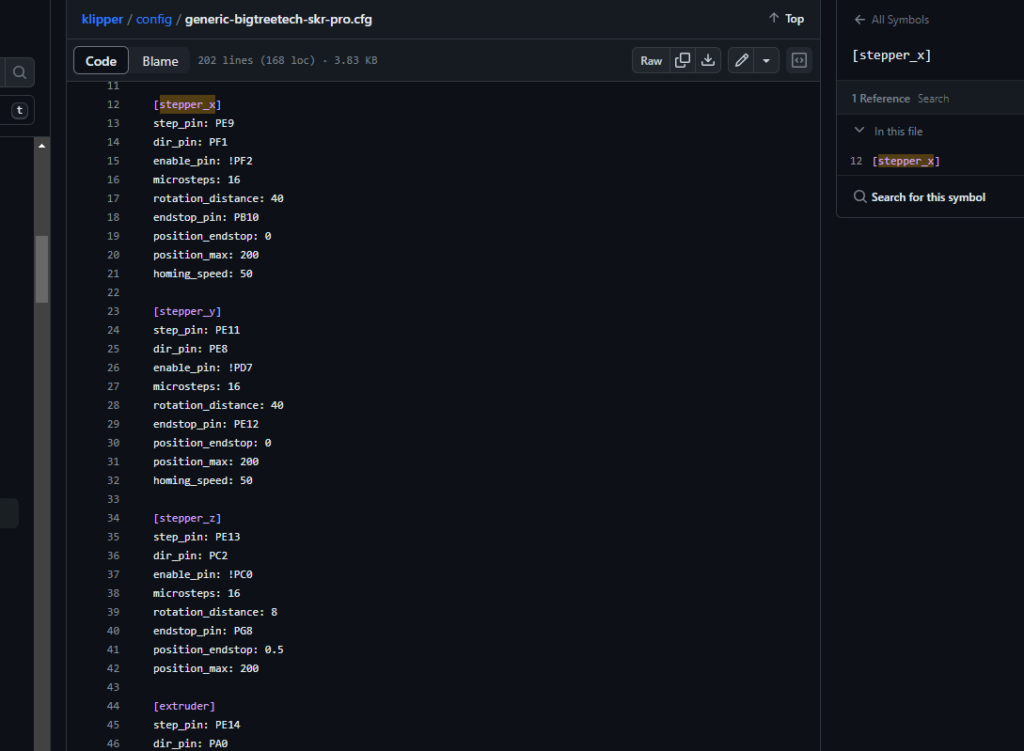This screenshot has width=1024, height=751.
Task: Click line number 44
Action: point(113,706)
